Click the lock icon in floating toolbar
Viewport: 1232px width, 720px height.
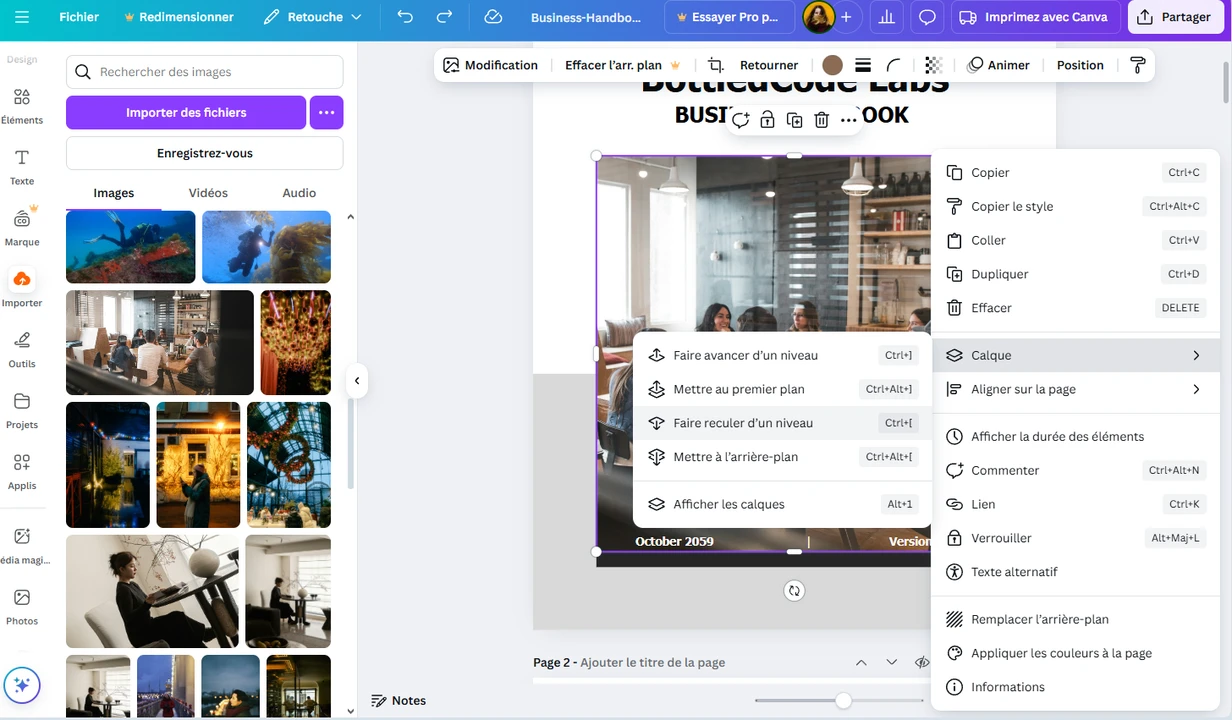[767, 120]
